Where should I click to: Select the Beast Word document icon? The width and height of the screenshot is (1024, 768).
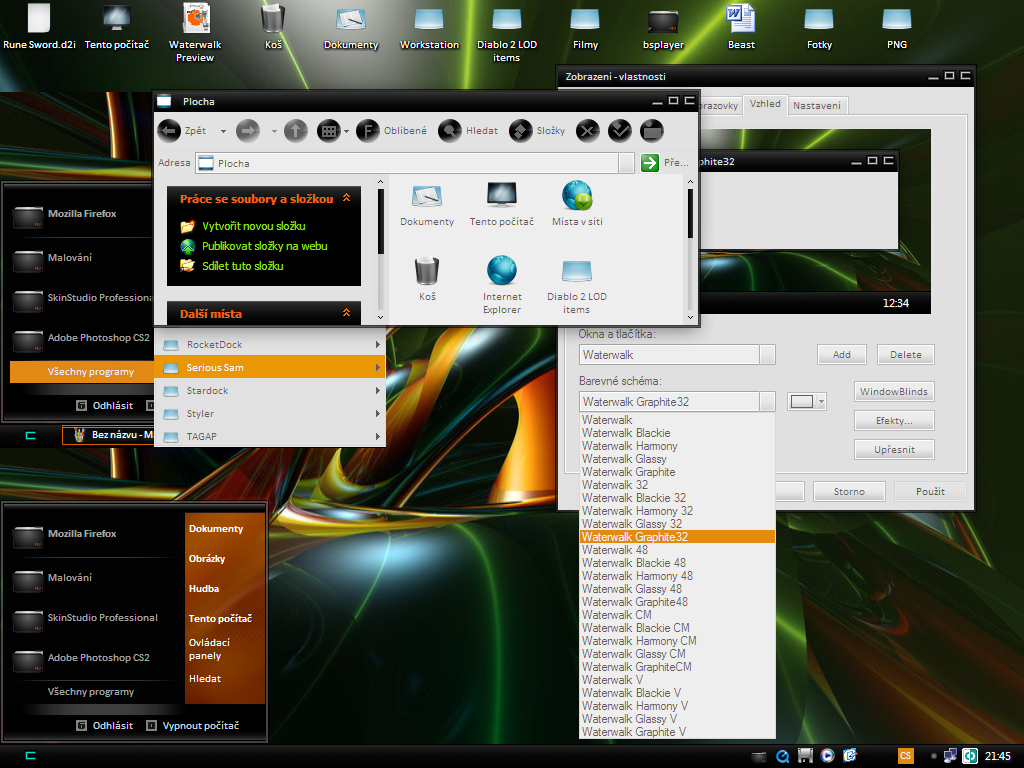741,27
